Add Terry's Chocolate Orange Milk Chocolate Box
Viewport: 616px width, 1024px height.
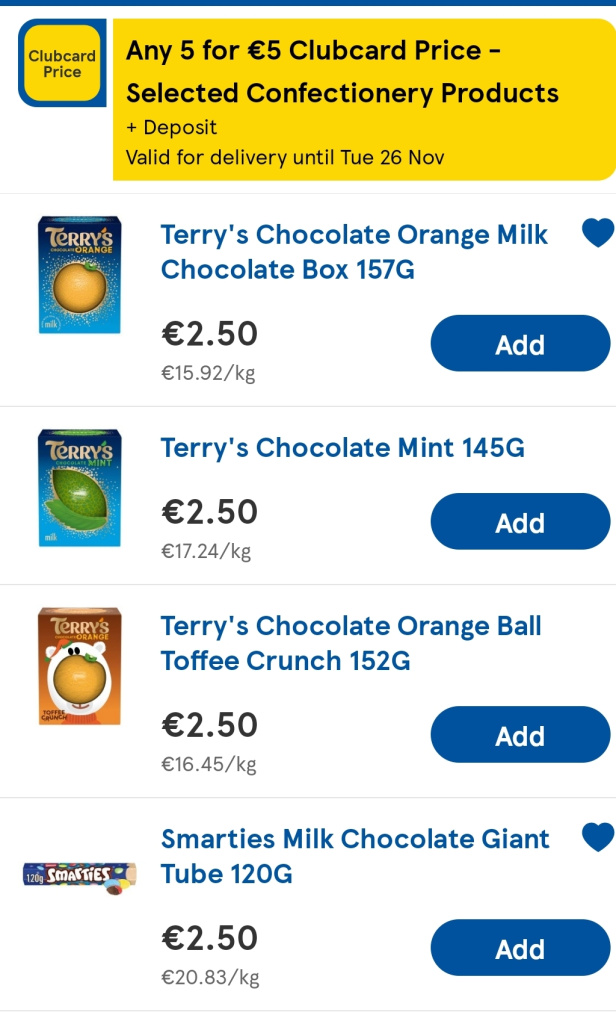(520, 343)
